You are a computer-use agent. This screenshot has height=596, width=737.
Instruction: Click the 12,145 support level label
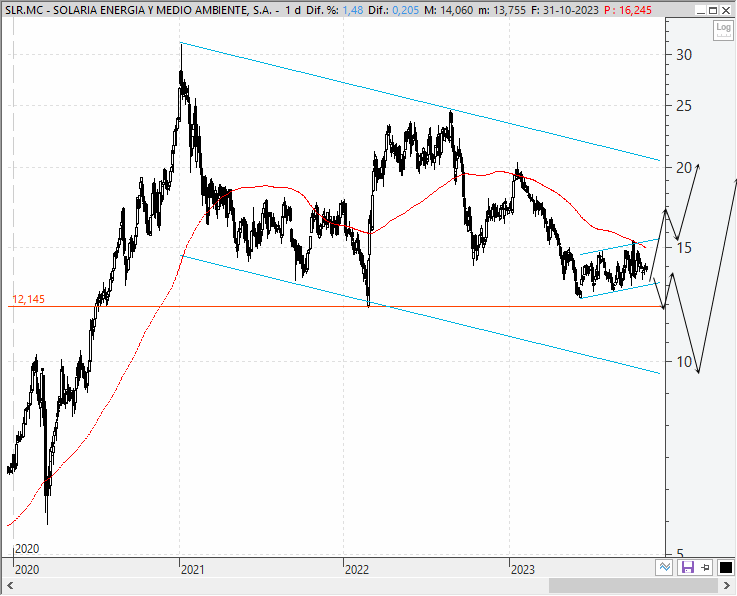point(28,299)
